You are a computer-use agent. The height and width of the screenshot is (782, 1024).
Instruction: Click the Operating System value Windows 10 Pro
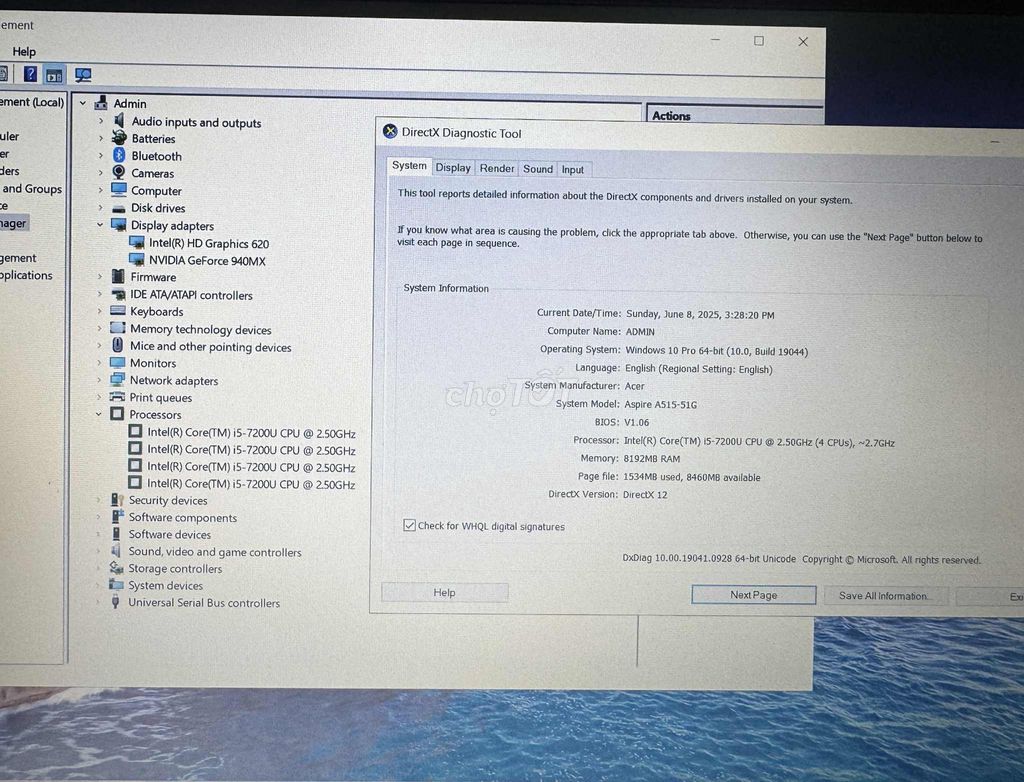pyautogui.click(x=716, y=351)
